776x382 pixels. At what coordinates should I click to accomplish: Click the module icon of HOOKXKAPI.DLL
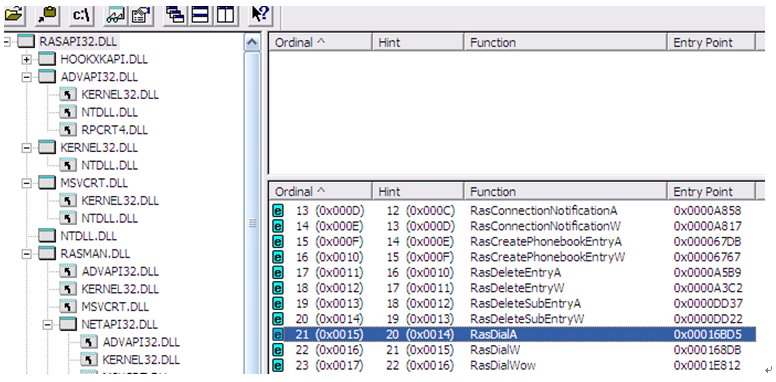48,59
